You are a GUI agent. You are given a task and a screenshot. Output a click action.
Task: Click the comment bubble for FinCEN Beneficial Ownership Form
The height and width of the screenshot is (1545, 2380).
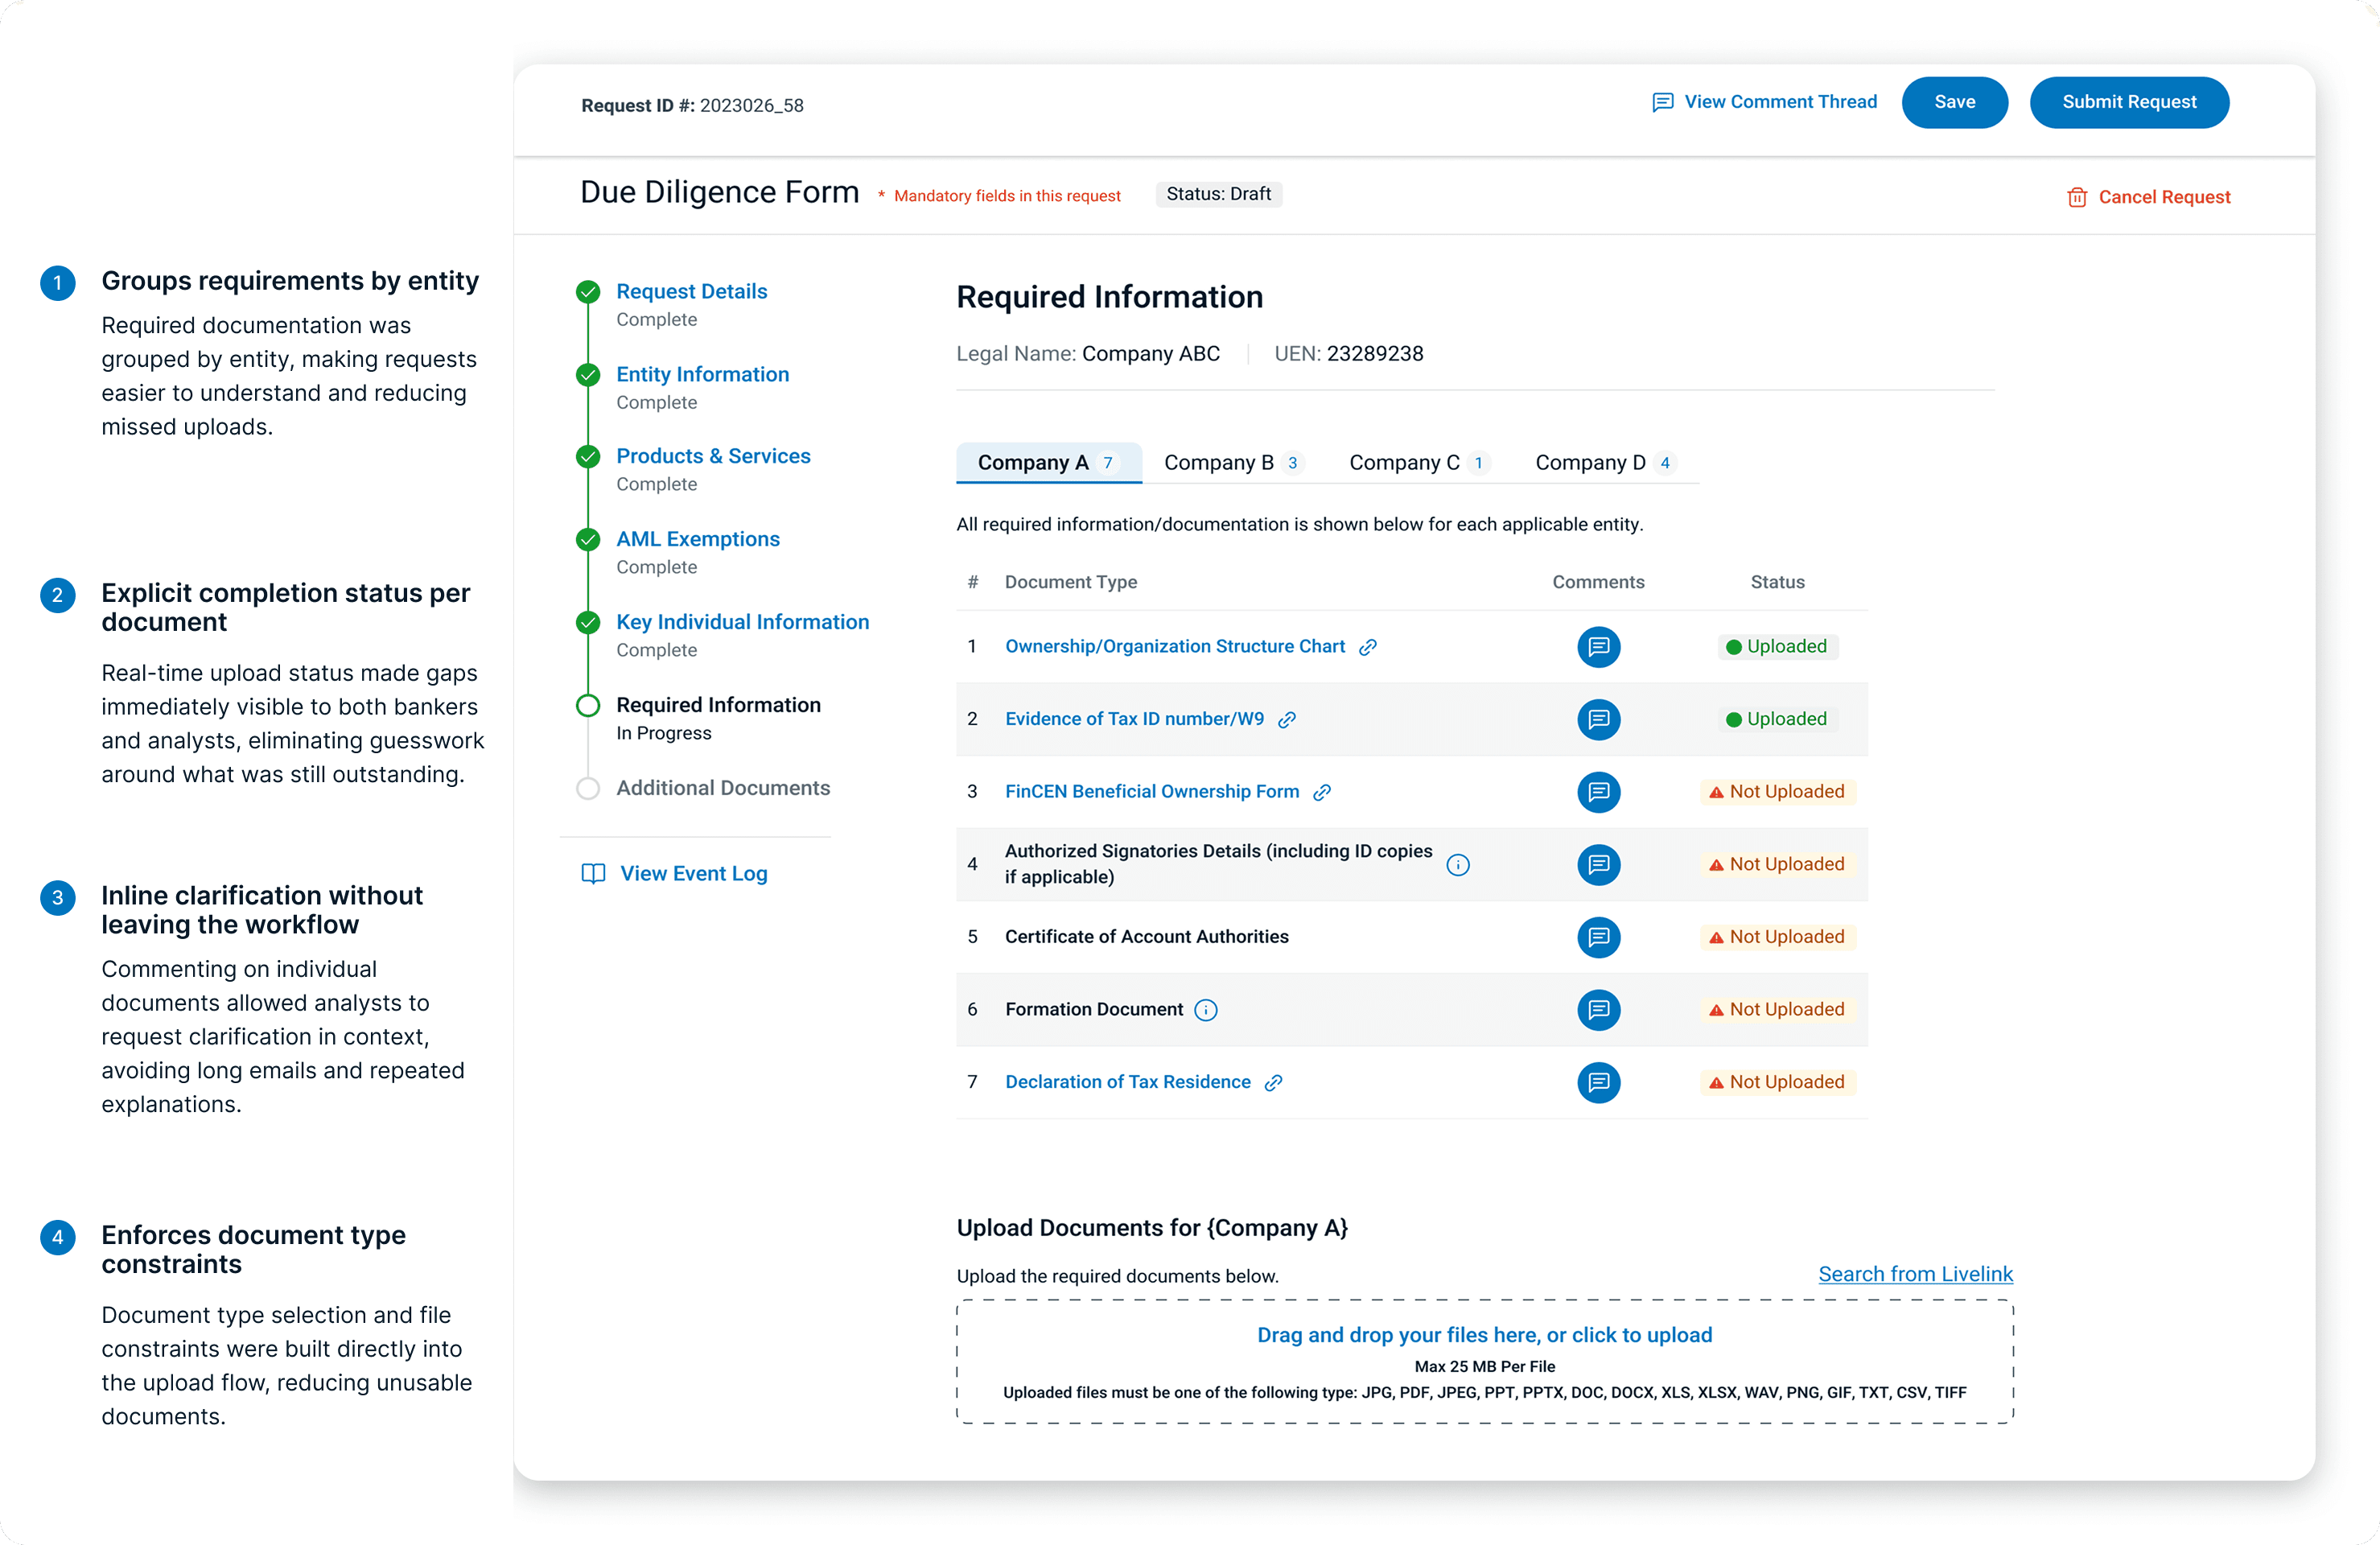tap(1598, 791)
